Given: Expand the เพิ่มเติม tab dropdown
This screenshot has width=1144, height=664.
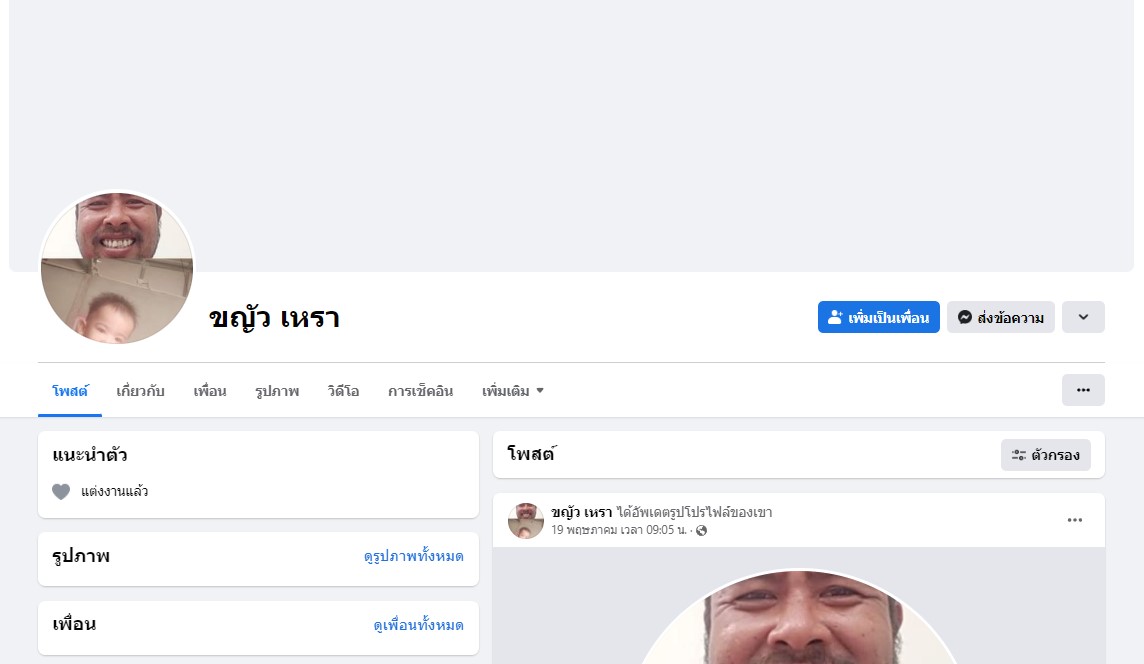Looking at the screenshot, I should click(x=512, y=391).
